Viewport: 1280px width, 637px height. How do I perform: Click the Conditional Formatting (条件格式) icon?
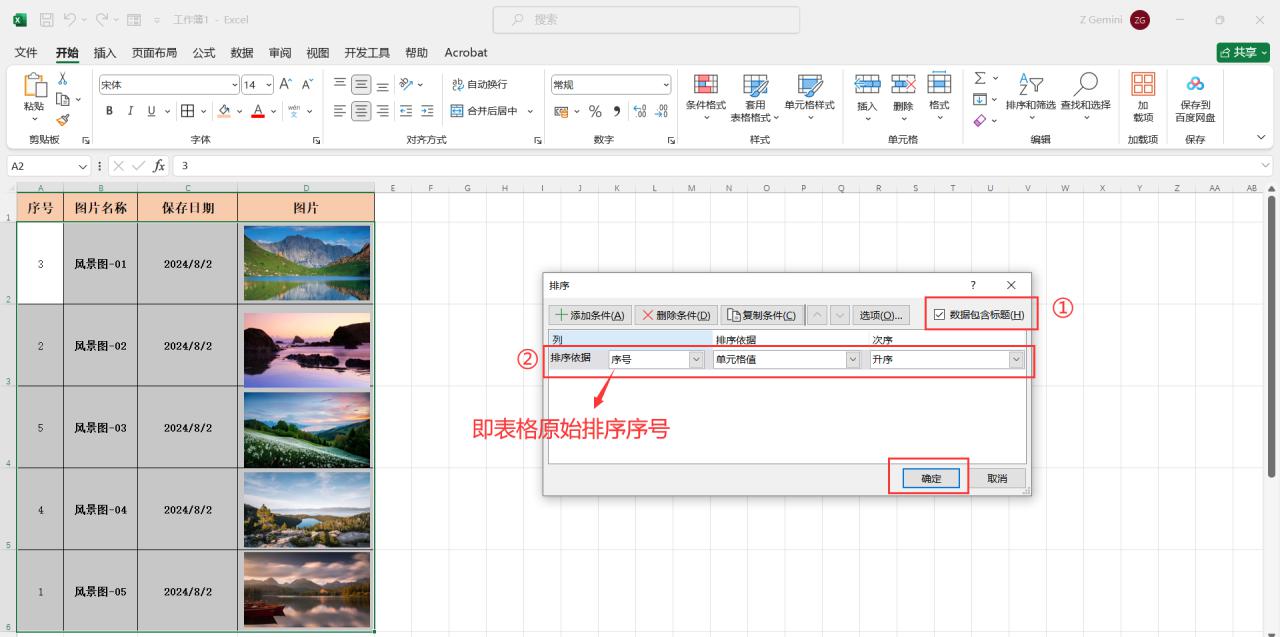tap(706, 84)
